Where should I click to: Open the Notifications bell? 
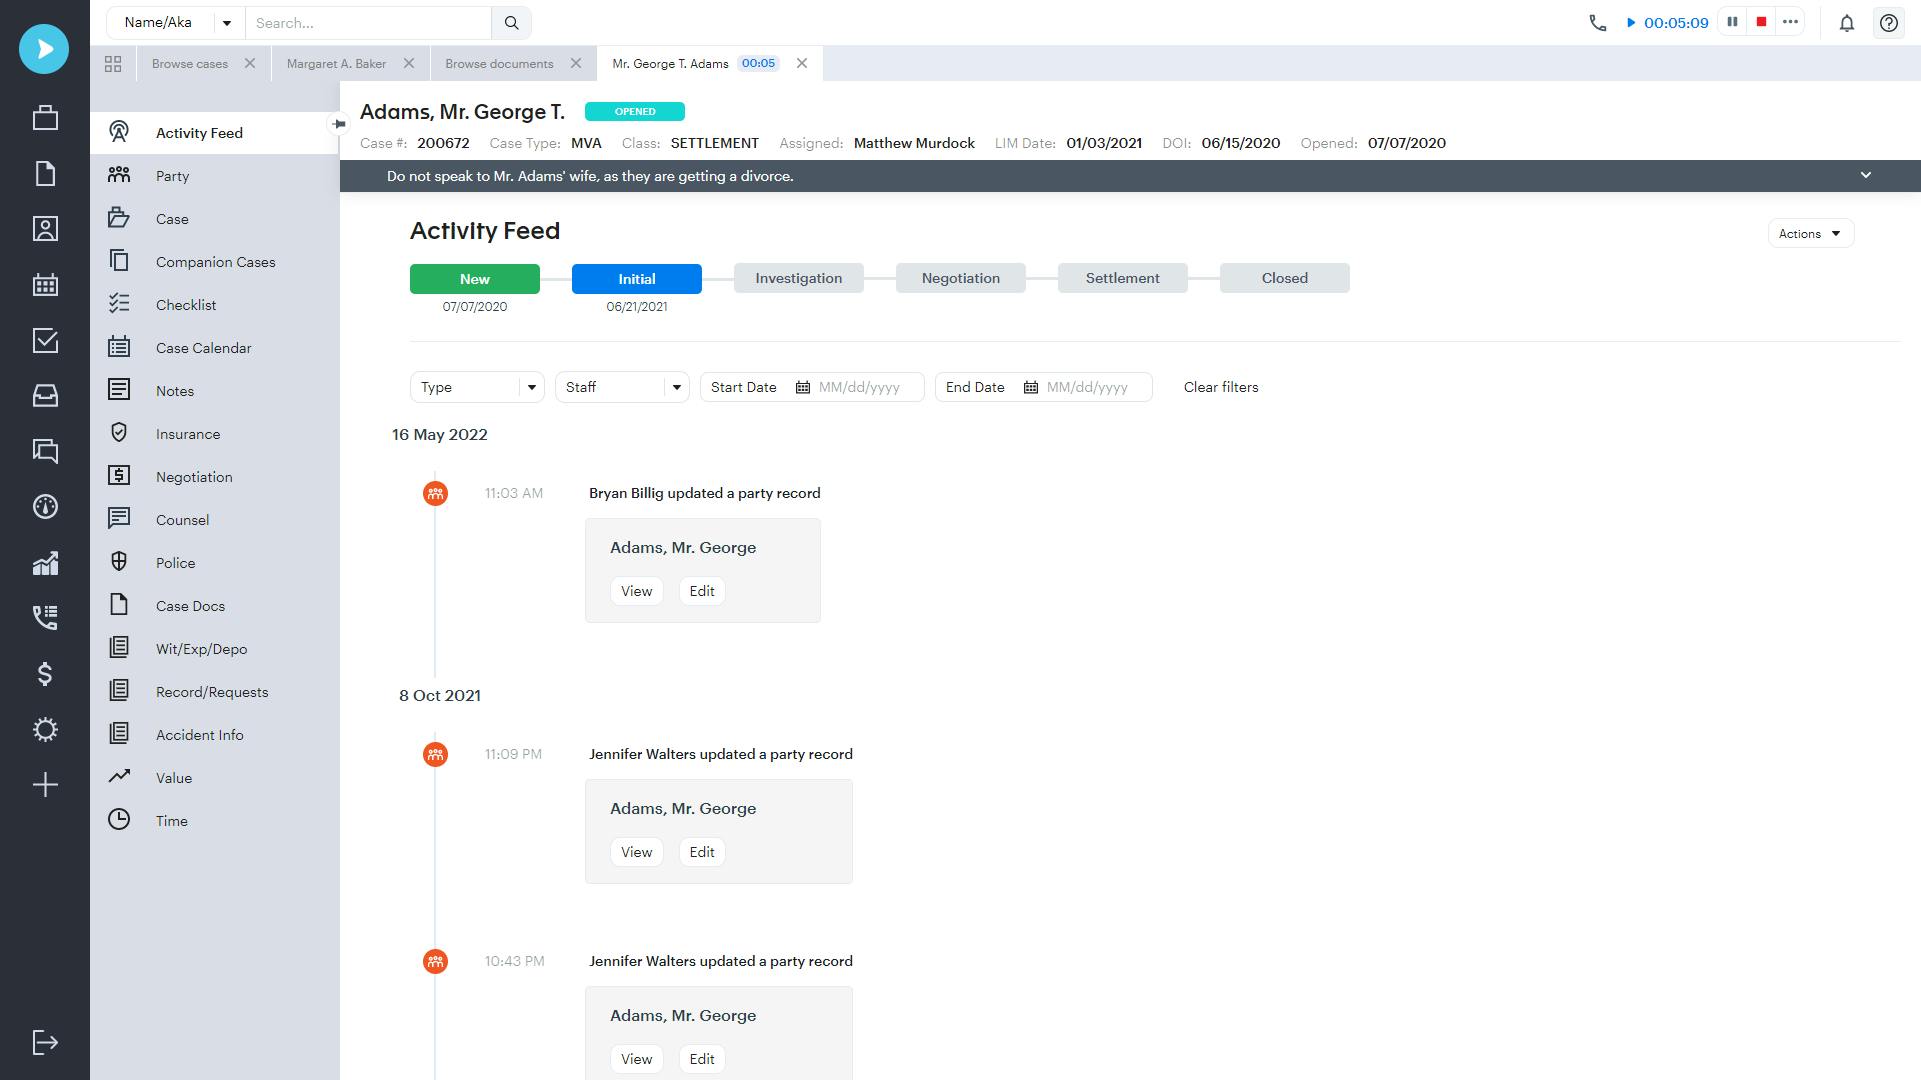pos(1846,23)
